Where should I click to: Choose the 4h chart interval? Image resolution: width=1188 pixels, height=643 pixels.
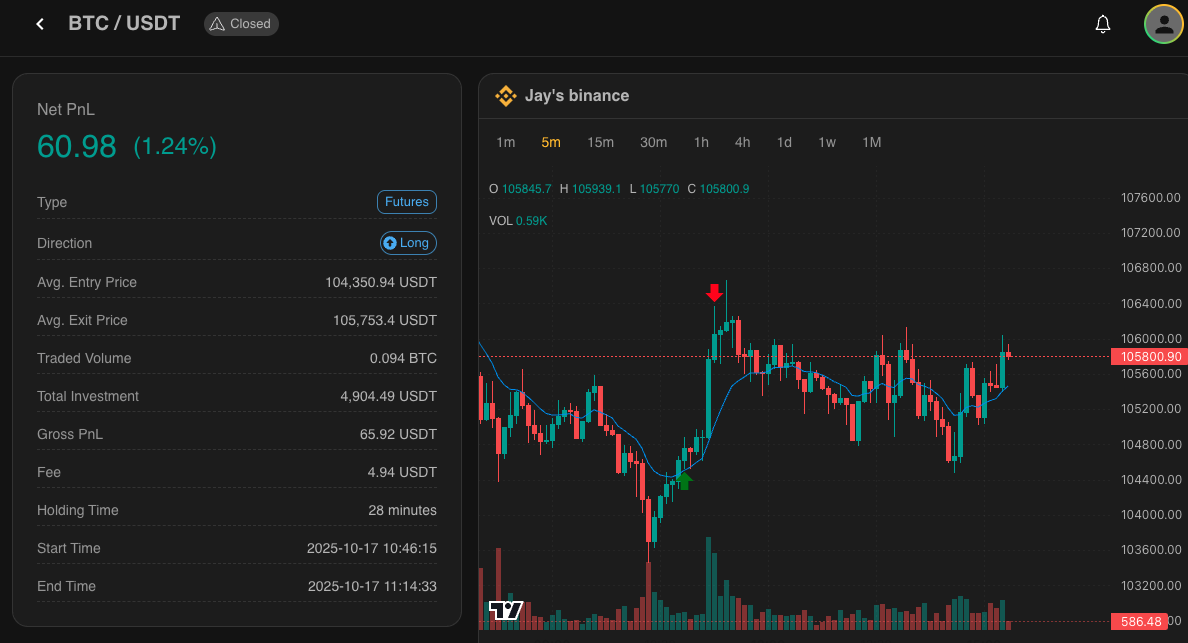[x=742, y=142]
